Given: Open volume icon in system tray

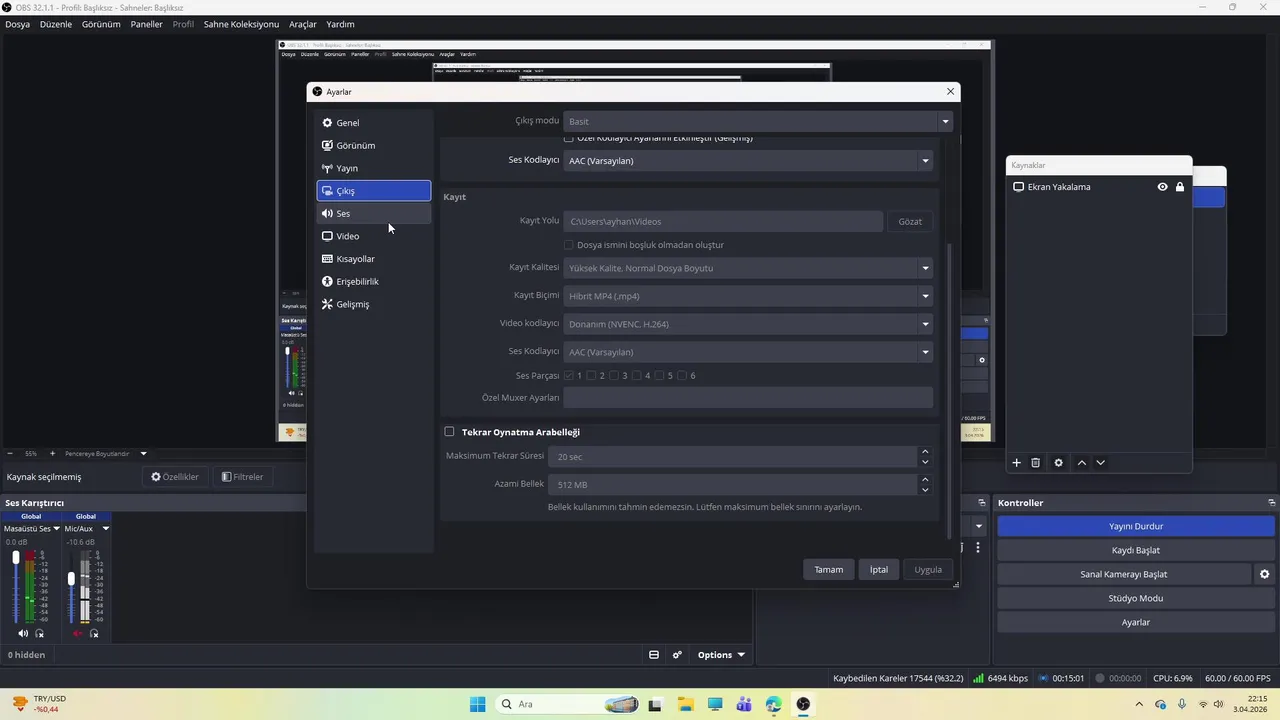Looking at the screenshot, I should tap(1219, 704).
